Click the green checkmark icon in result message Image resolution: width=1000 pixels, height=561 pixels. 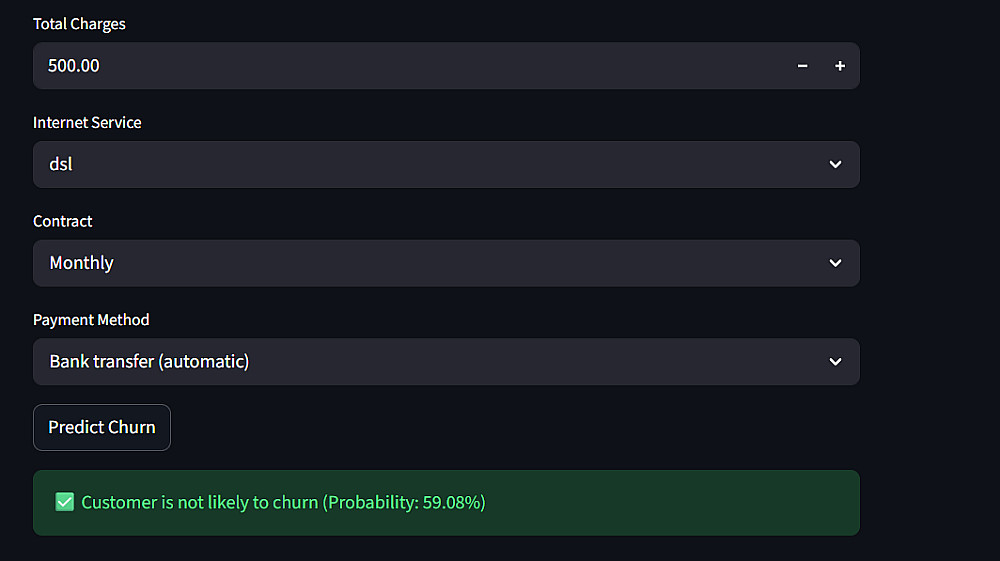[65, 502]
